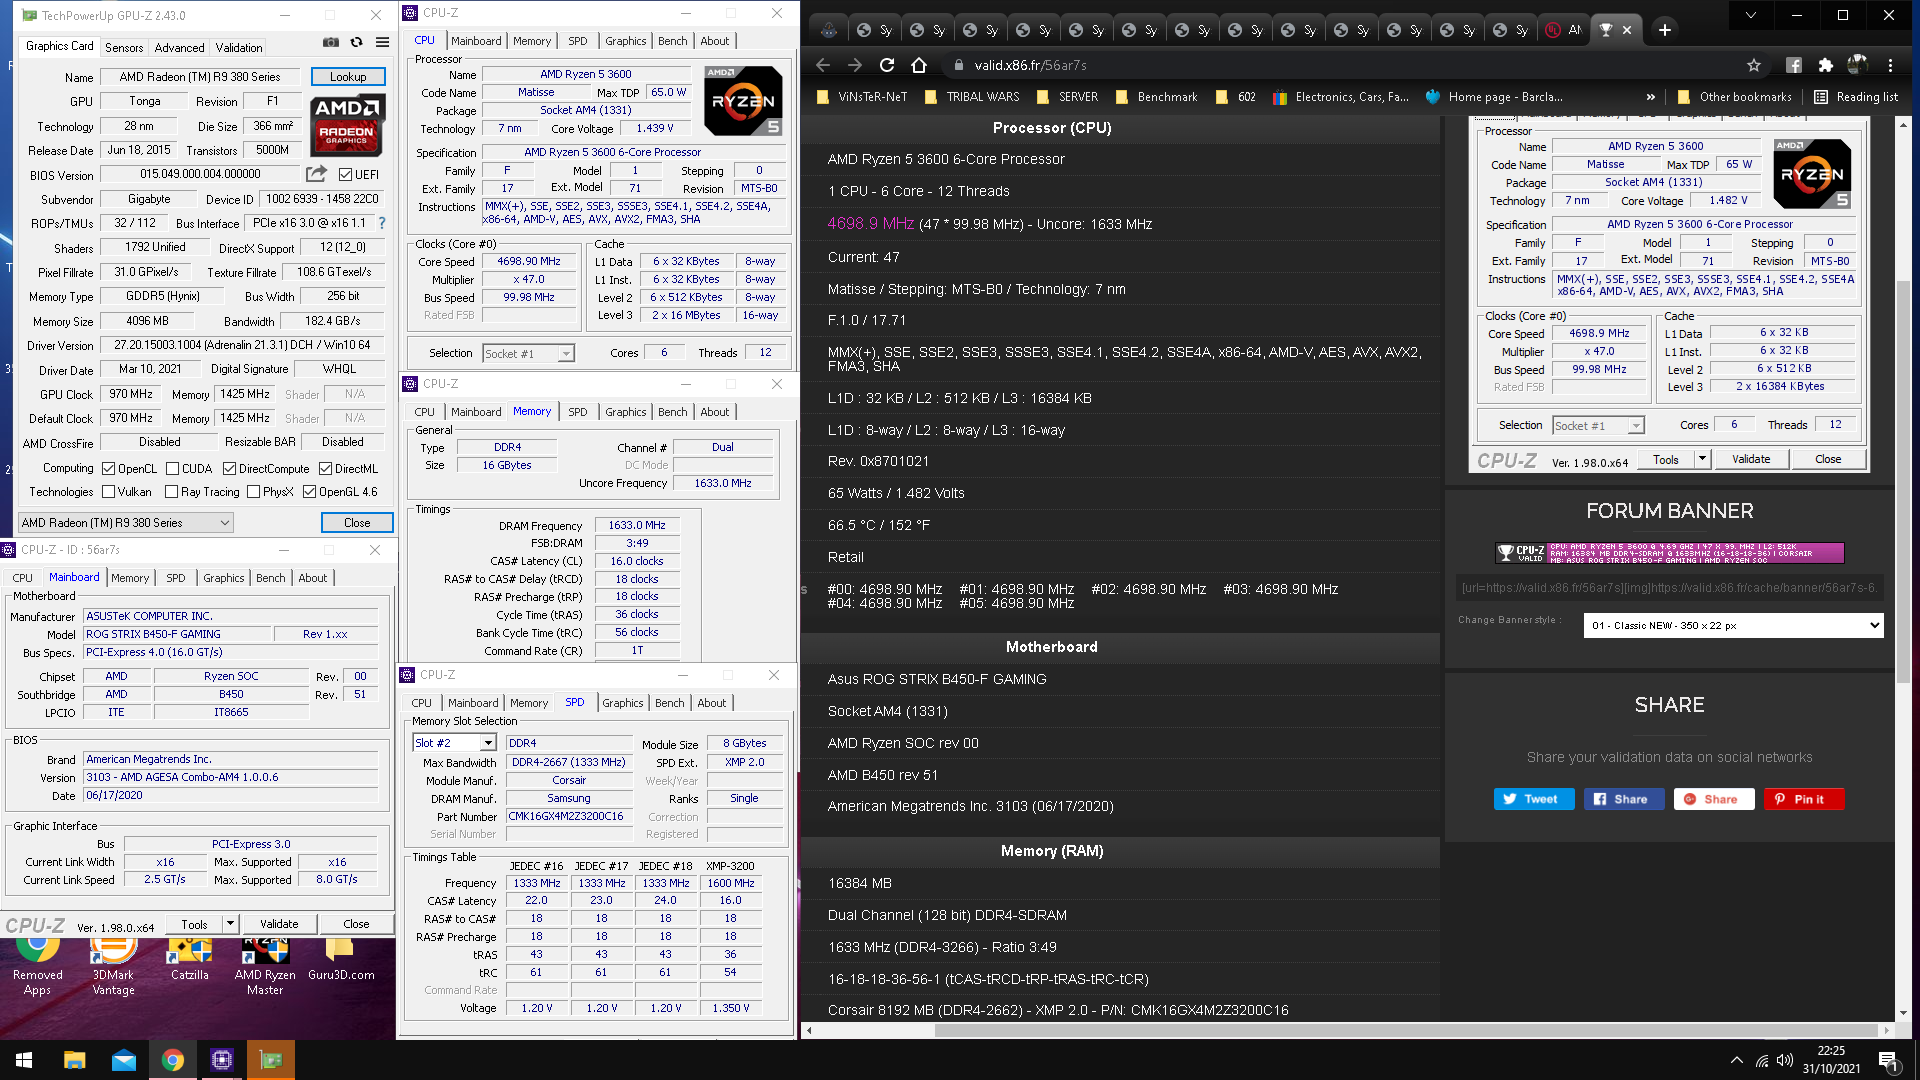The image size is (1920, 1080).
Task: Show hidden system tray icons
Action: pyautogui.click(x=1736, y=1060)
